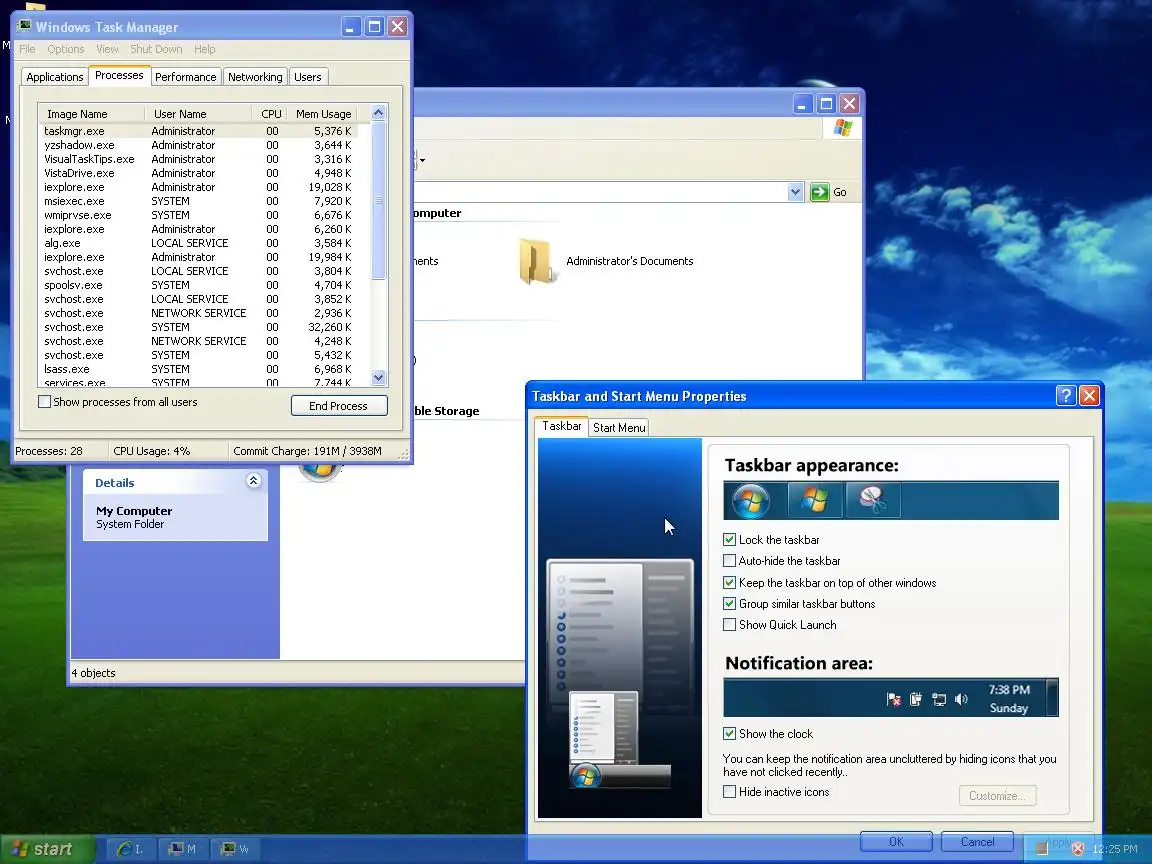This screenshot has width=1152, height=864.
Task: Open the Shut Down menu
Action: 156,49
